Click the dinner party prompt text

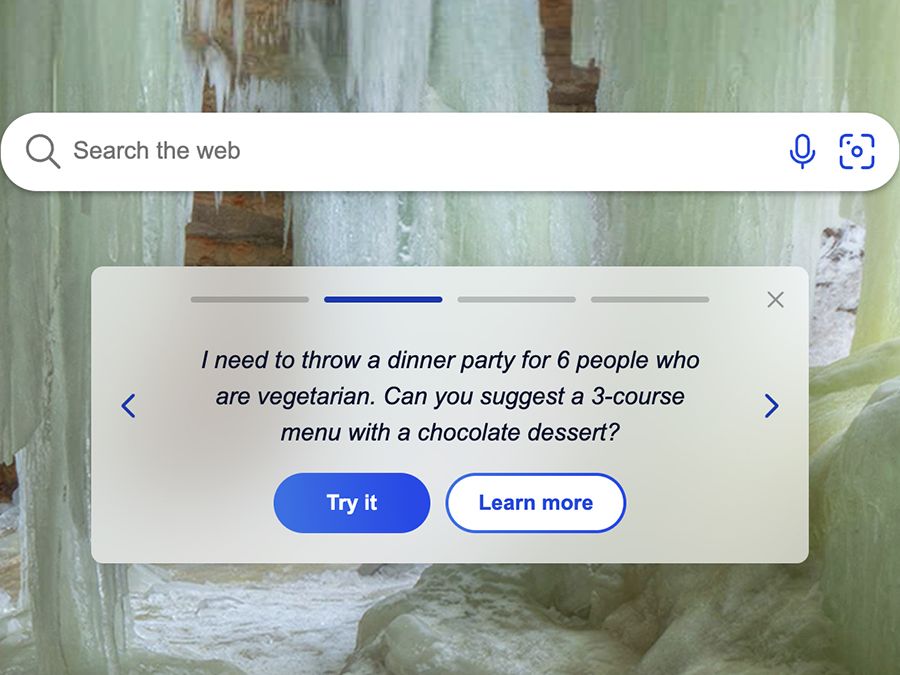[450, 396]
